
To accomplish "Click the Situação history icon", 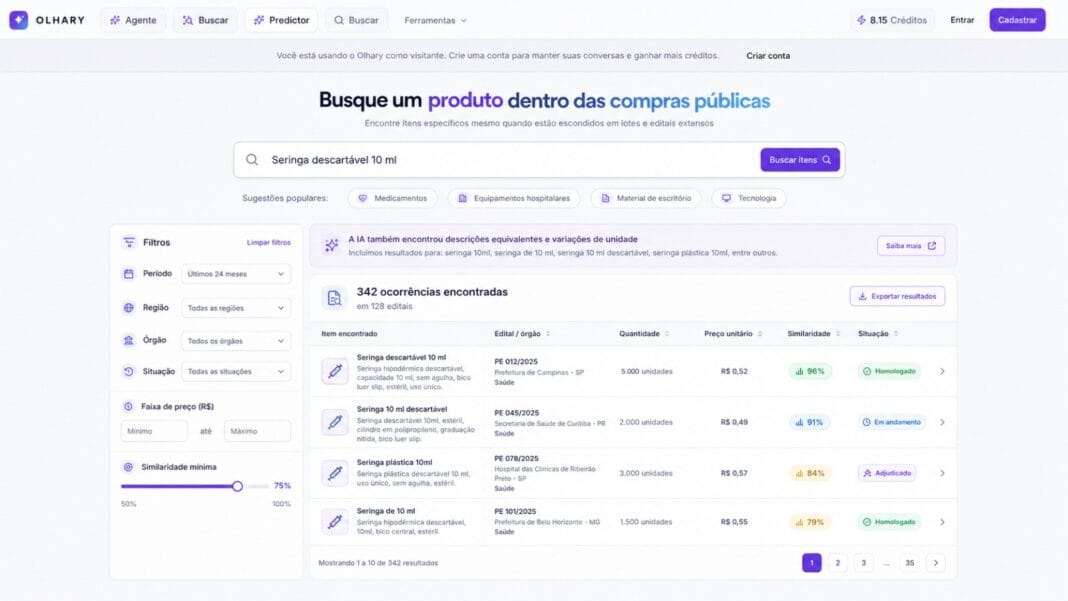I will [x=128, y=371].
